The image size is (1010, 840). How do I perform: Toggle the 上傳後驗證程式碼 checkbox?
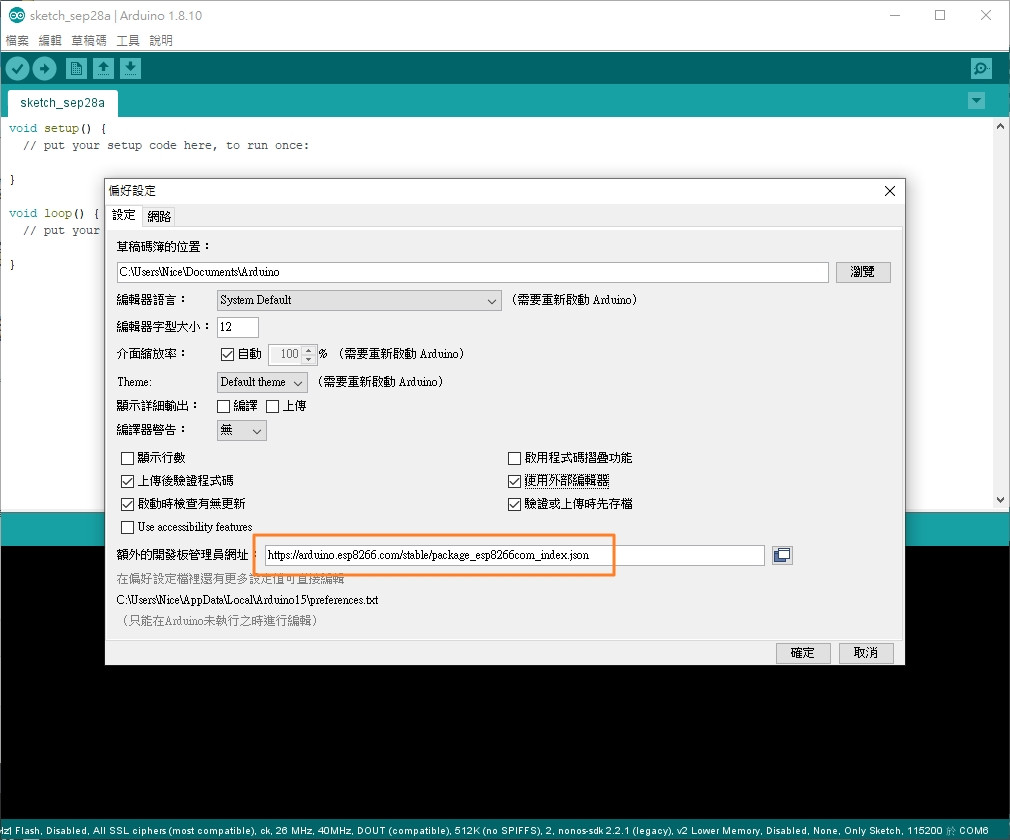click(x=128, y=481)
